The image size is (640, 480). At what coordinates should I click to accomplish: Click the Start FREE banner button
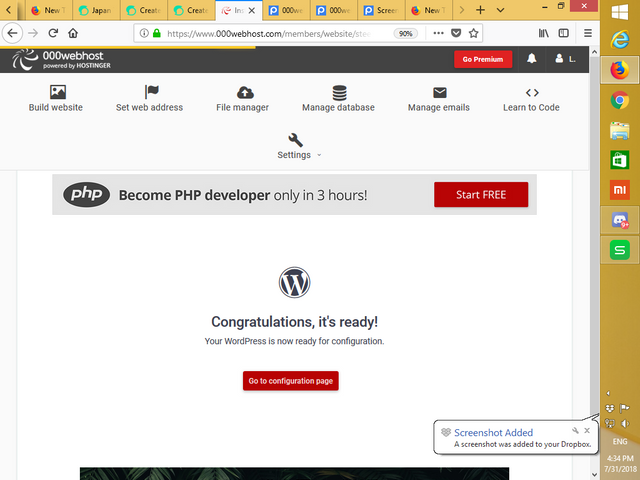pos(481,195)
